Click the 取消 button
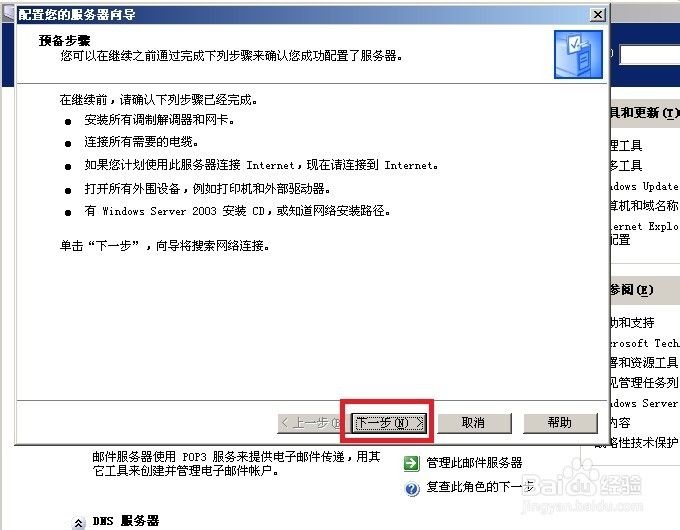The height and width of the screenshot is (530, 680). [x=474, y=422]
